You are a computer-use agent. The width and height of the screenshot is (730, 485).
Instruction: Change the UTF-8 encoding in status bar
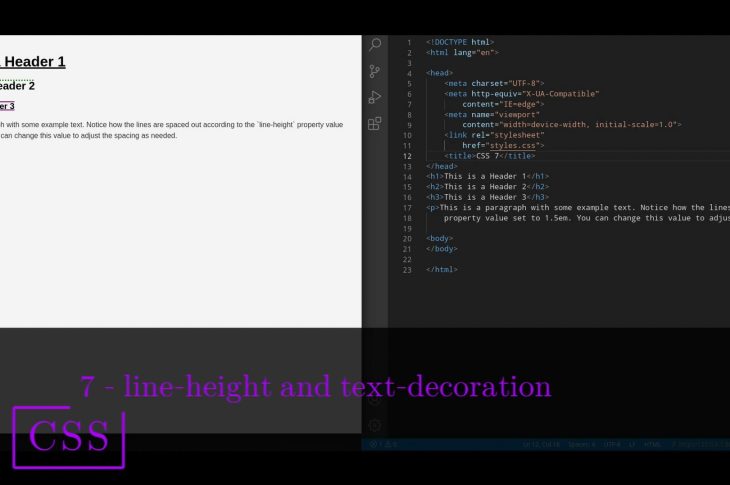pos(612,444)
